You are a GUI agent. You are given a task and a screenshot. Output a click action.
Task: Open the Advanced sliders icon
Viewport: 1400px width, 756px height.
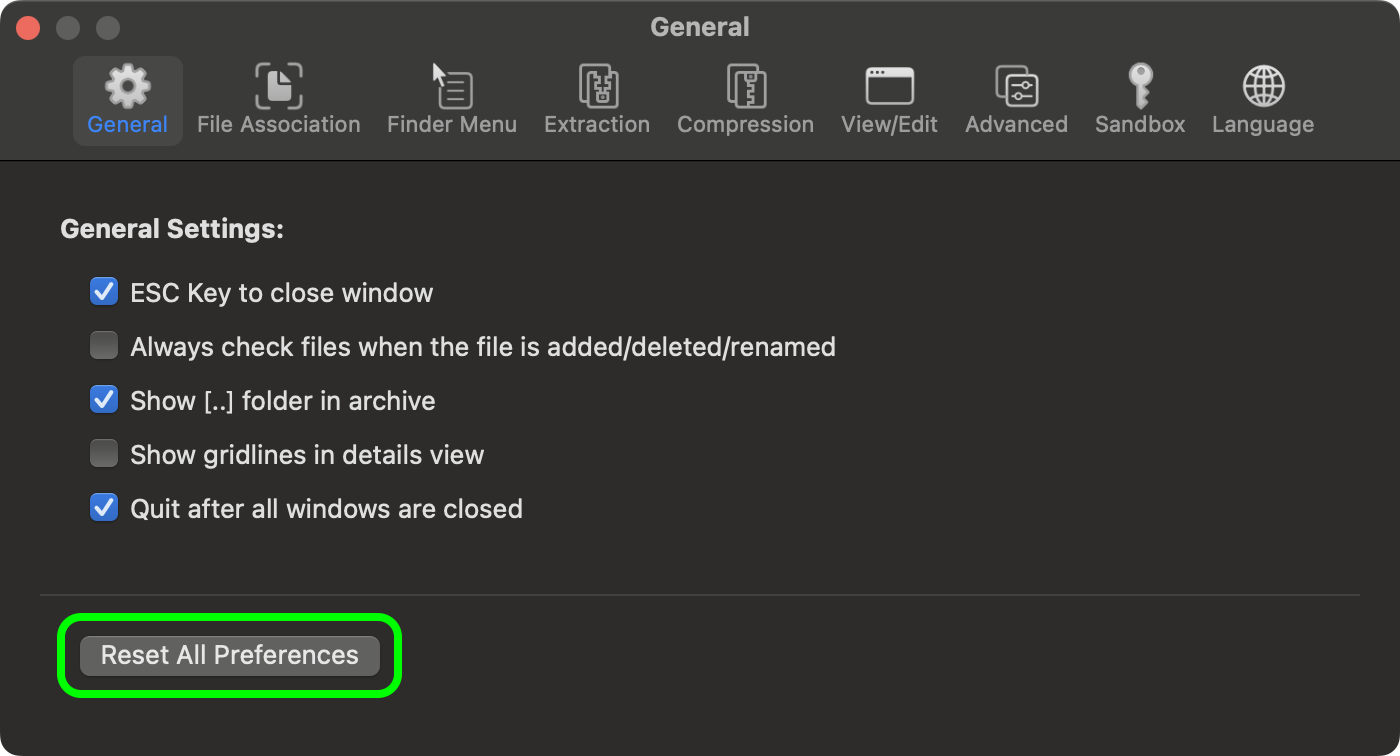1016,87
